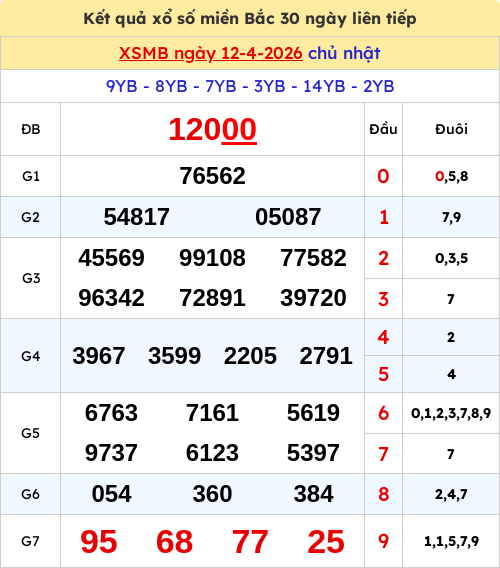Image resolution: width=500 pixels, height=568 pixels.
Task: Click the G5 row label
Action: (x=30, y=433)
